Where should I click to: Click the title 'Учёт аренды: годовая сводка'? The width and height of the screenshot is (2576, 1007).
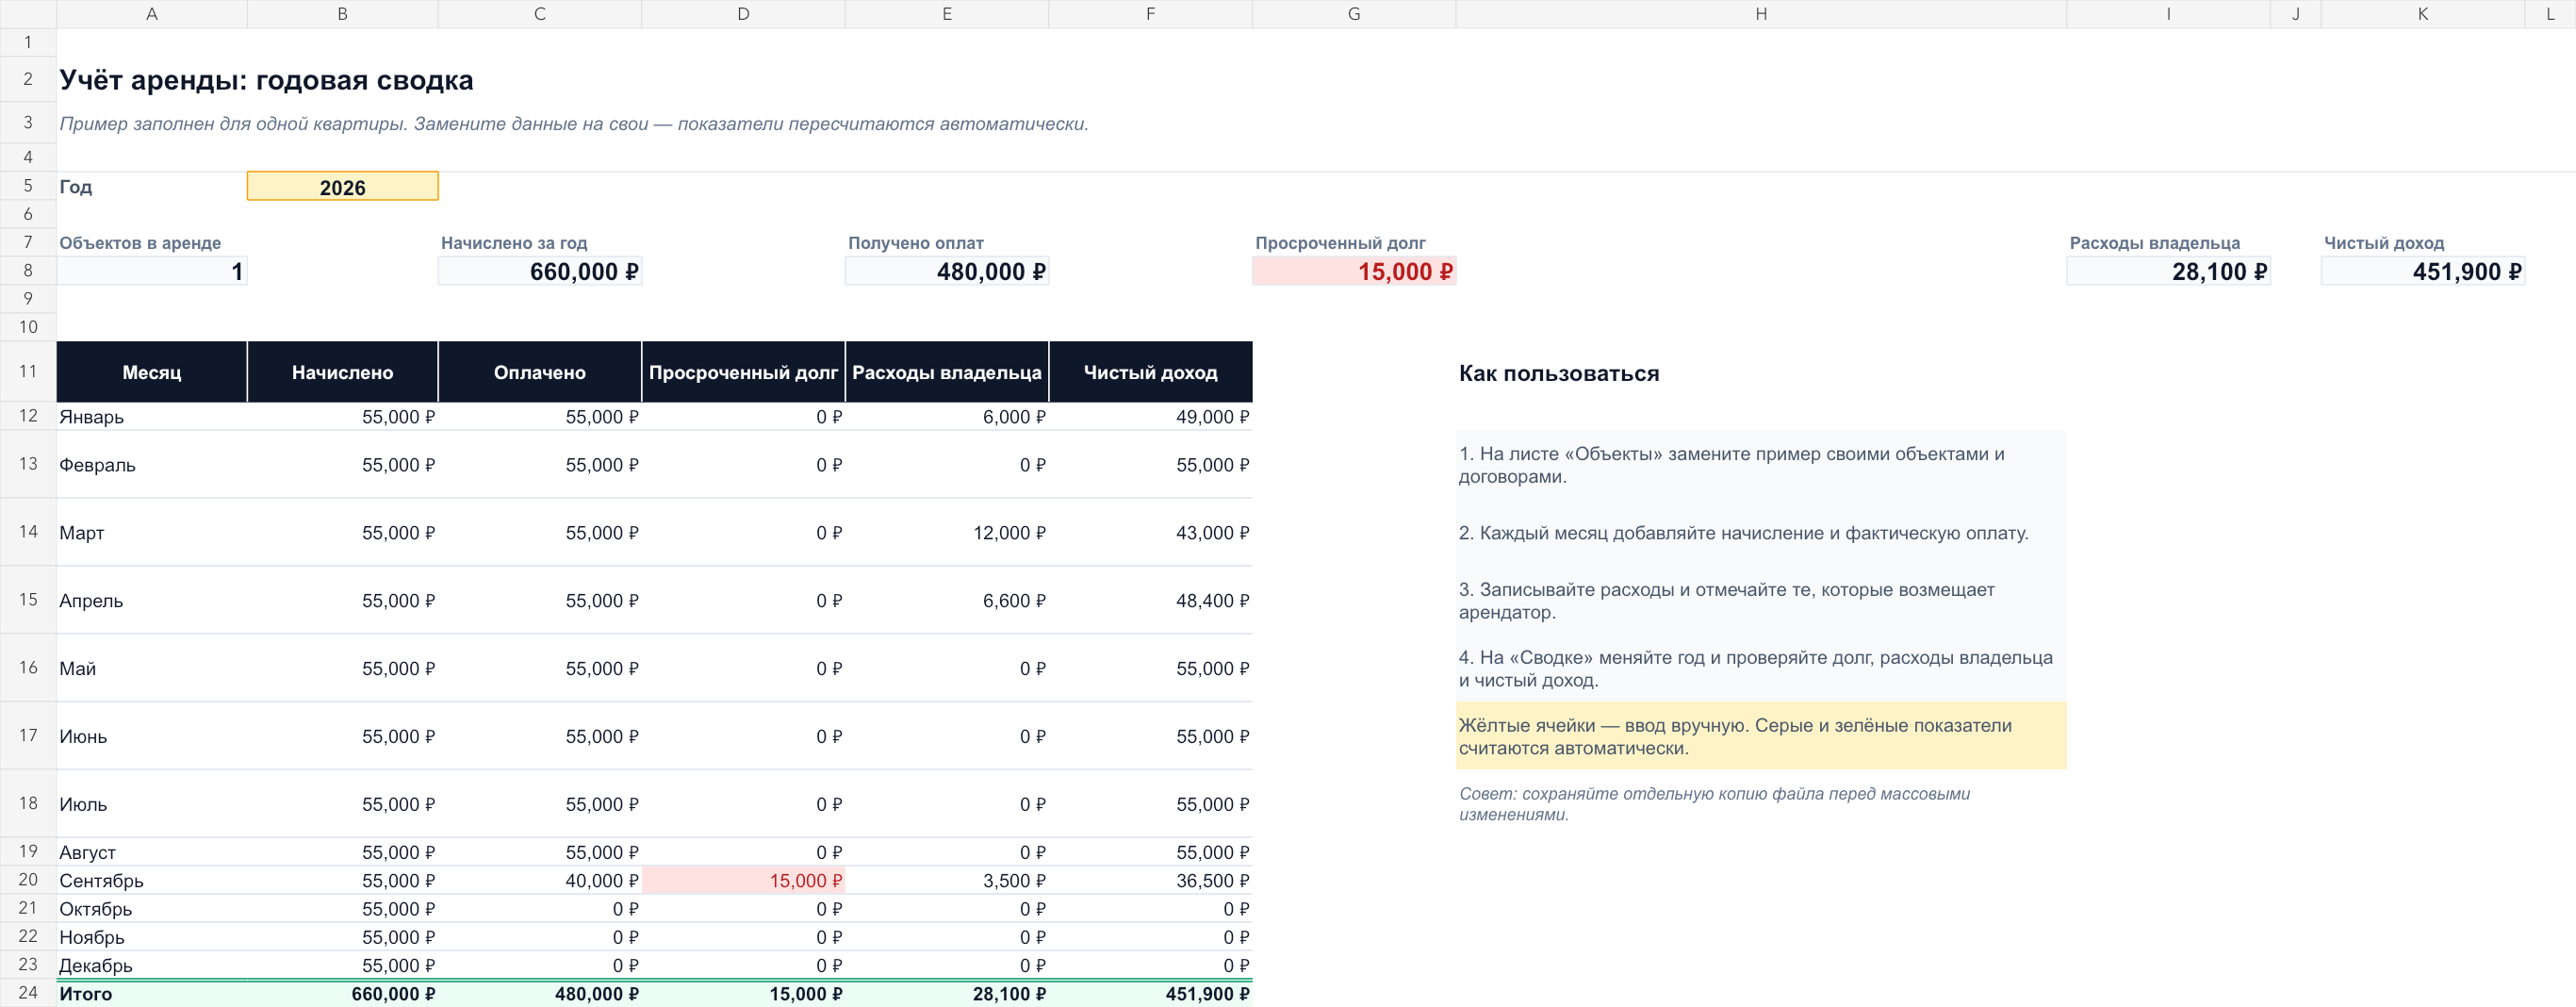[x=266, y=80]
